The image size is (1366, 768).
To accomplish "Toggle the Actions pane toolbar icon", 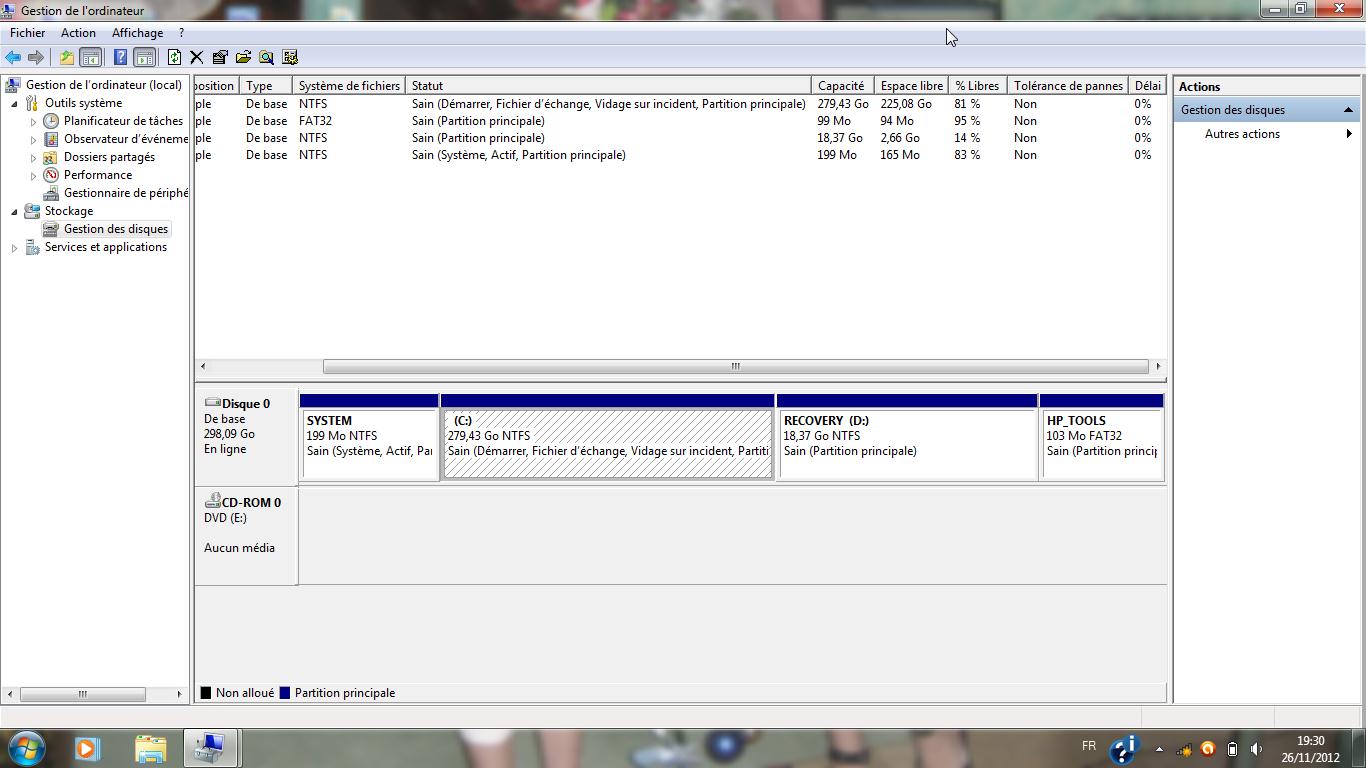I will (x=144, y=57).
